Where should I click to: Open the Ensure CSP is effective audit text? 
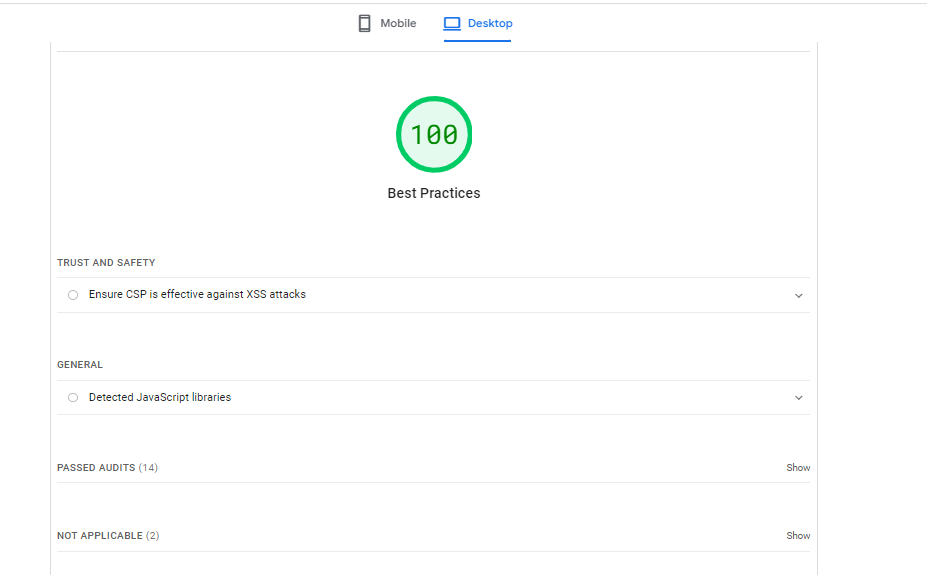pos(197,295)
